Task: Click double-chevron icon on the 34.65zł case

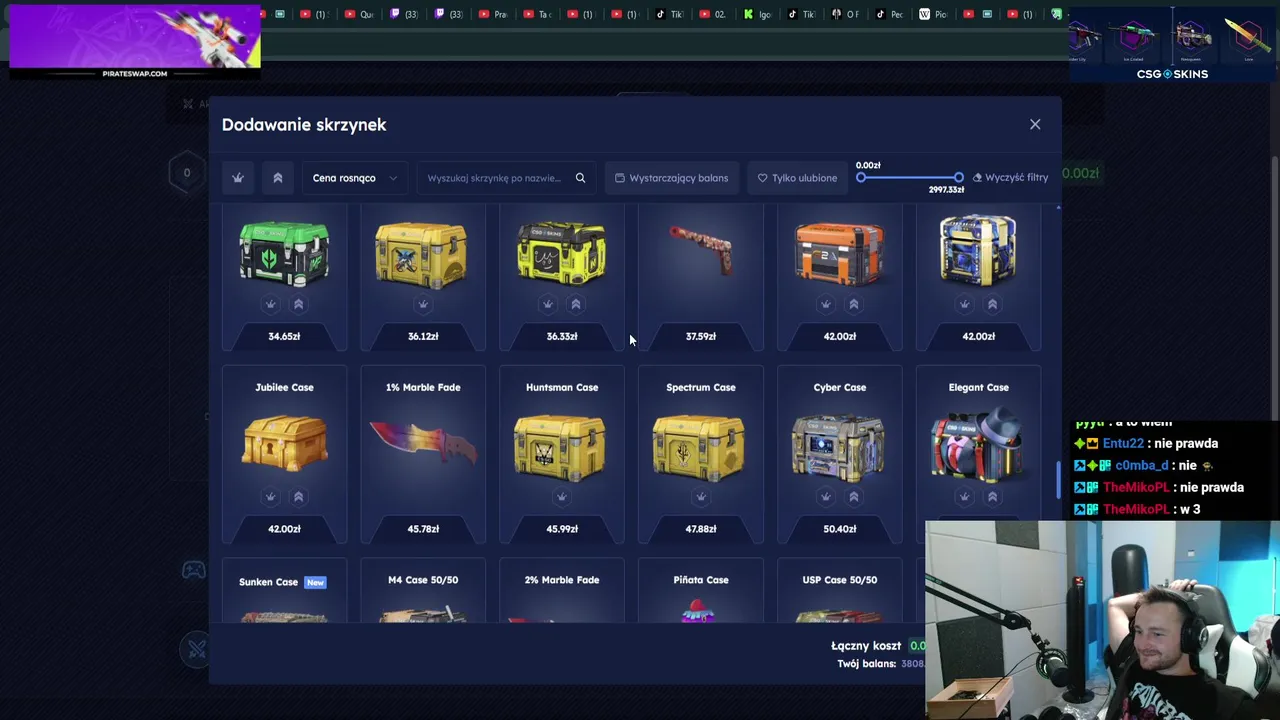Action: tap(298, 304)
